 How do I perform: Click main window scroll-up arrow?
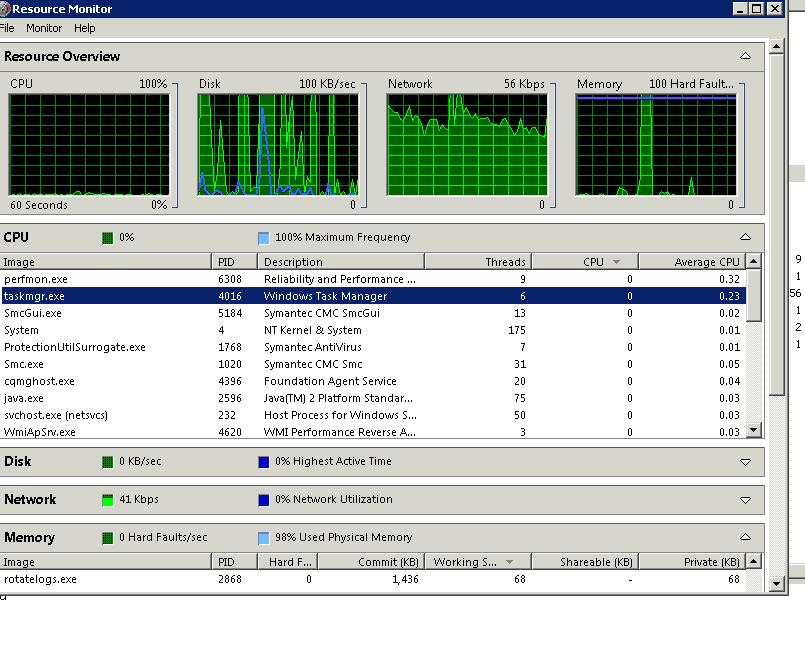point(776,47)
